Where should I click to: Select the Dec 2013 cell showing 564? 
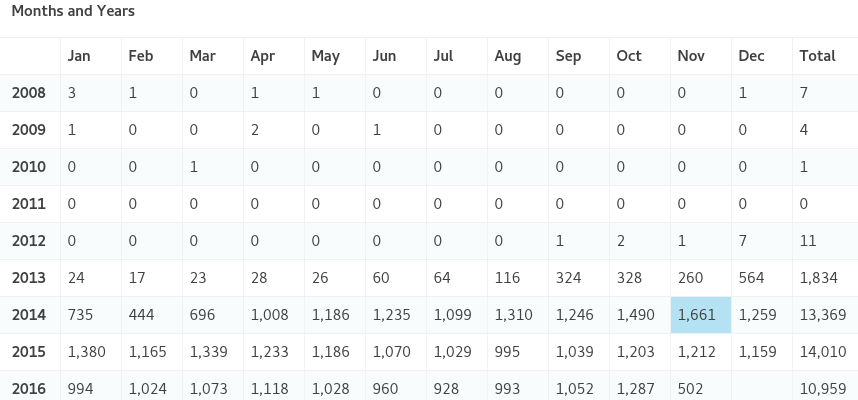tap(752, 278)
